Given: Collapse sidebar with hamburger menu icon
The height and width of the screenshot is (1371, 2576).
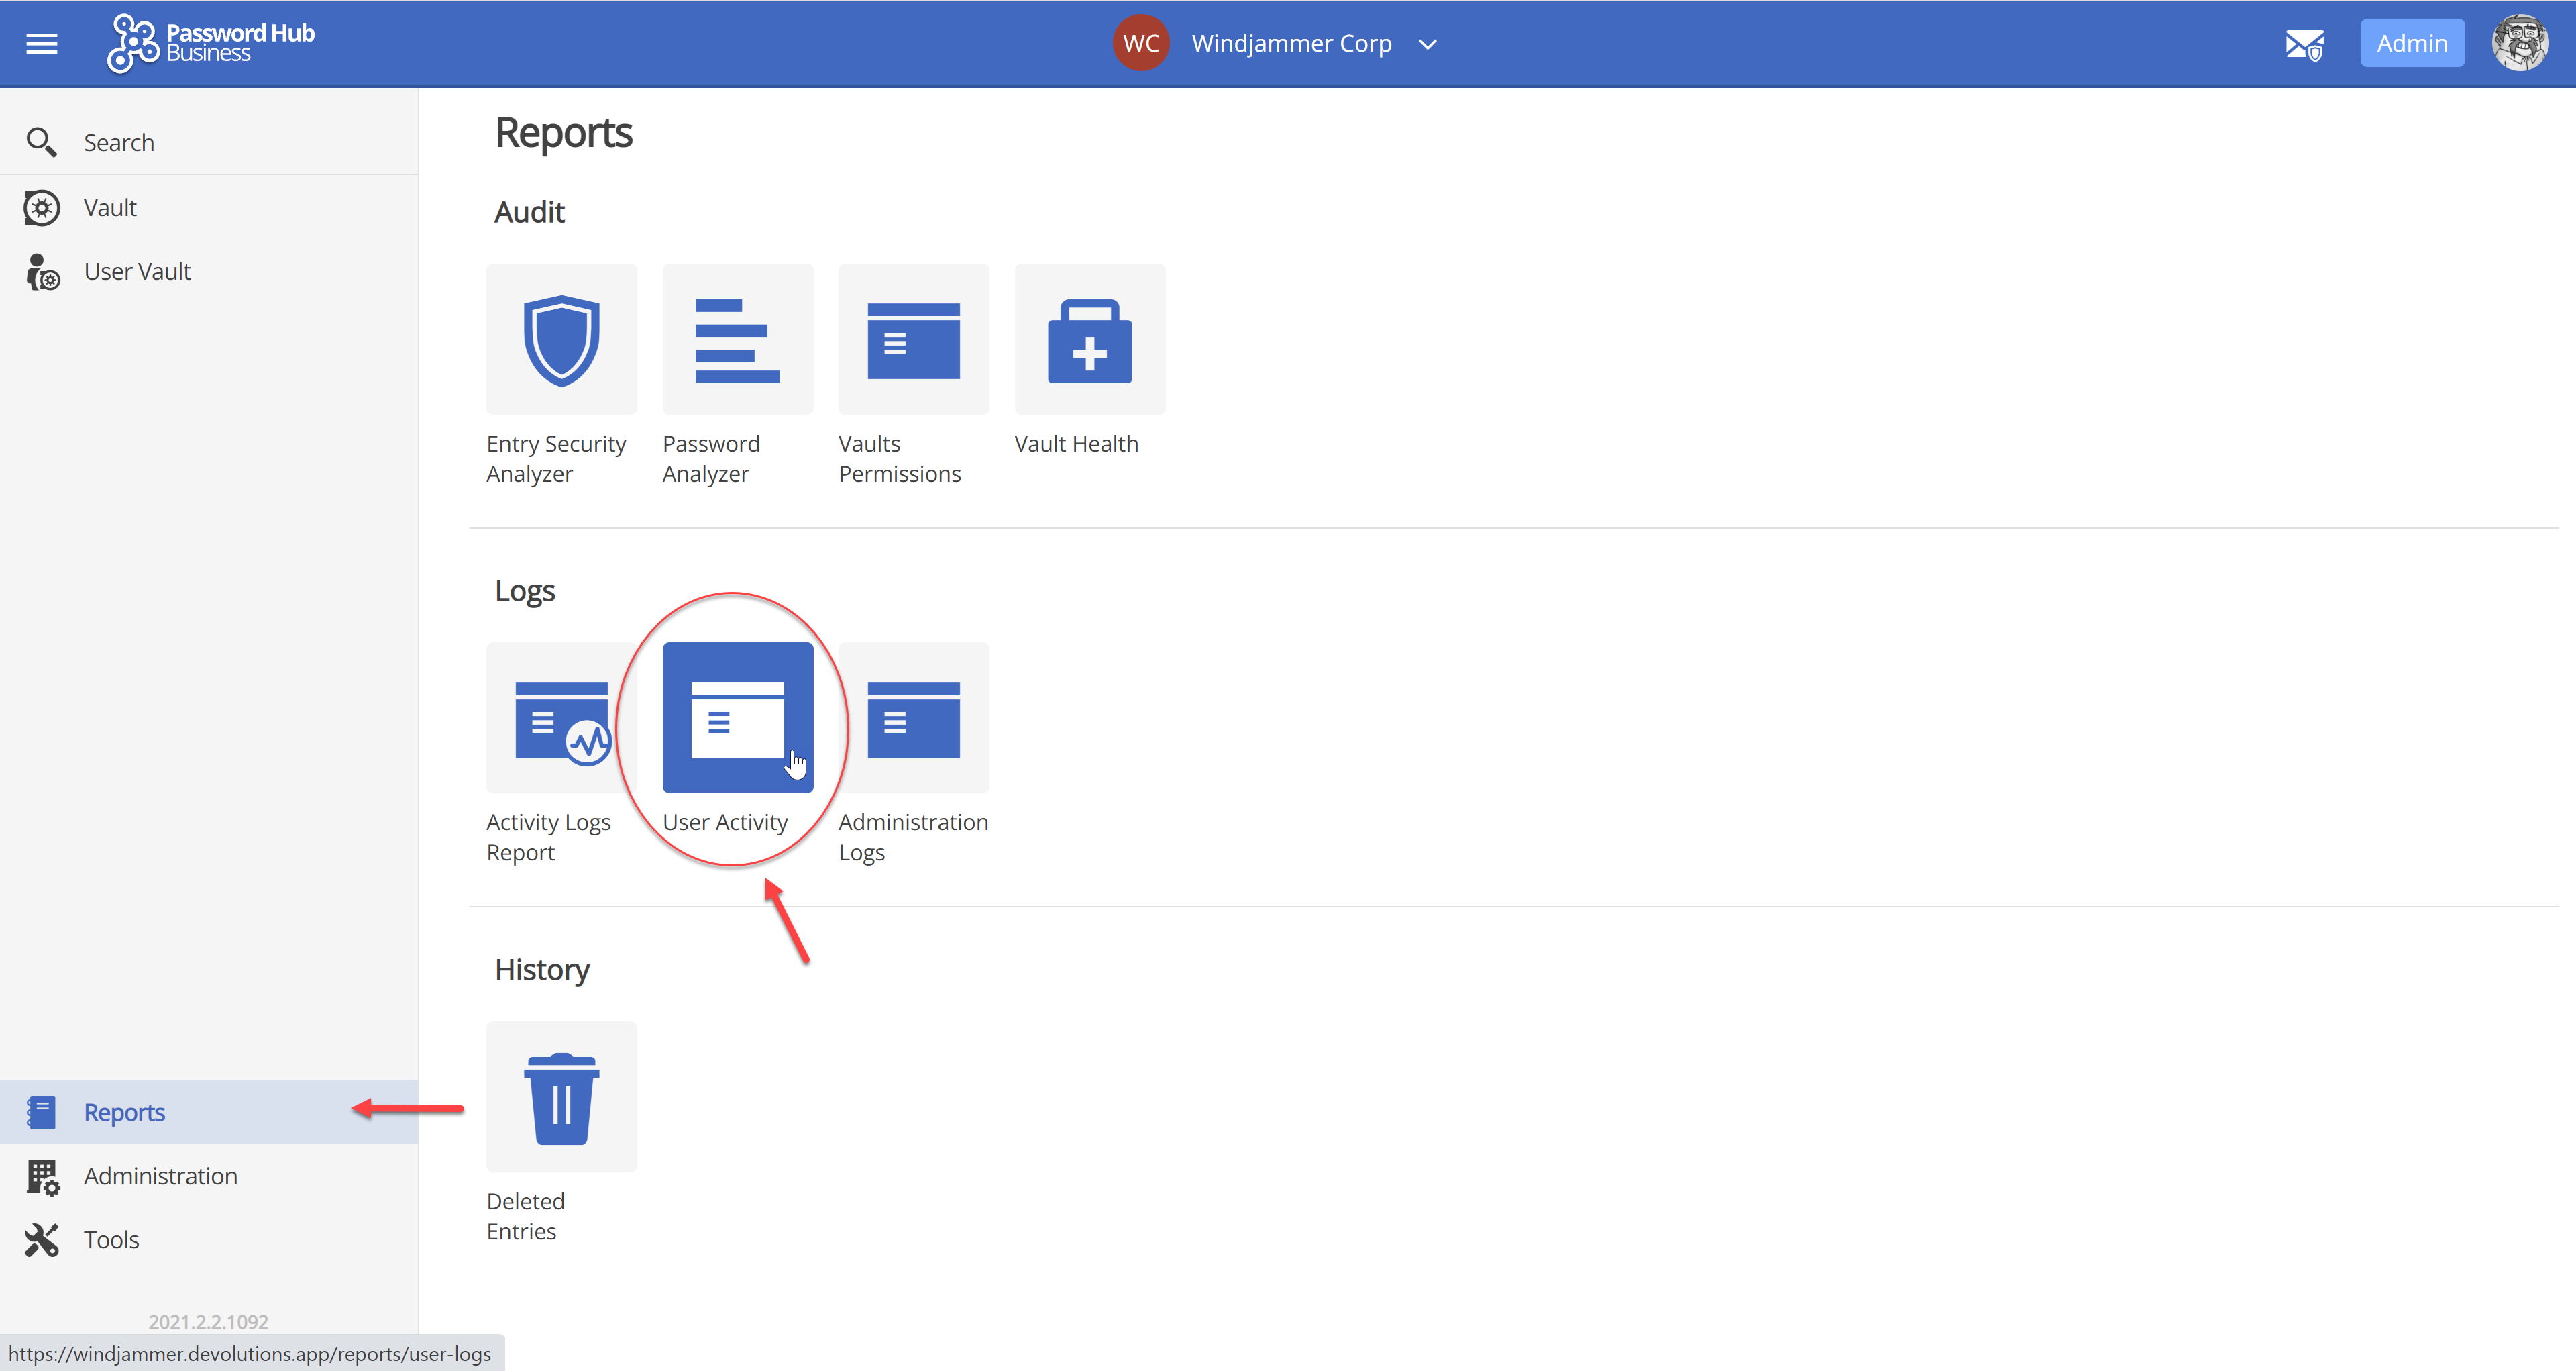Looking at the screenshot, I should (41, 43).
